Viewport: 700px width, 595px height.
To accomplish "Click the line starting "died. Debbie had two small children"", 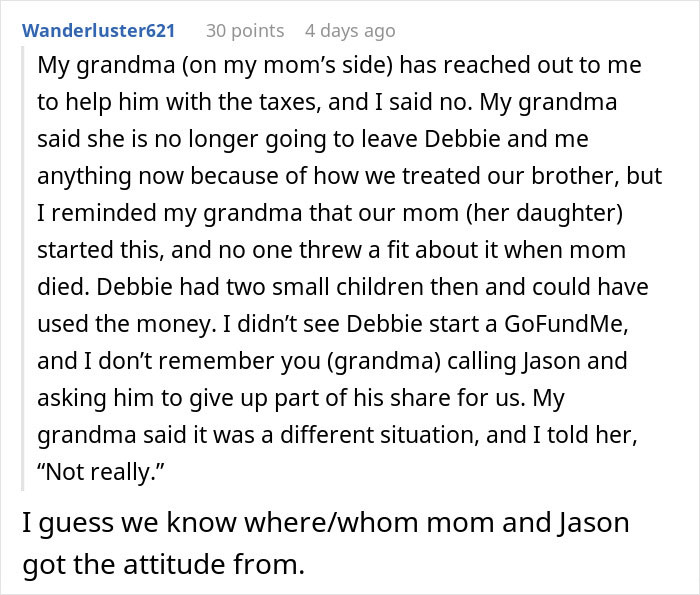I will point(342,287).
